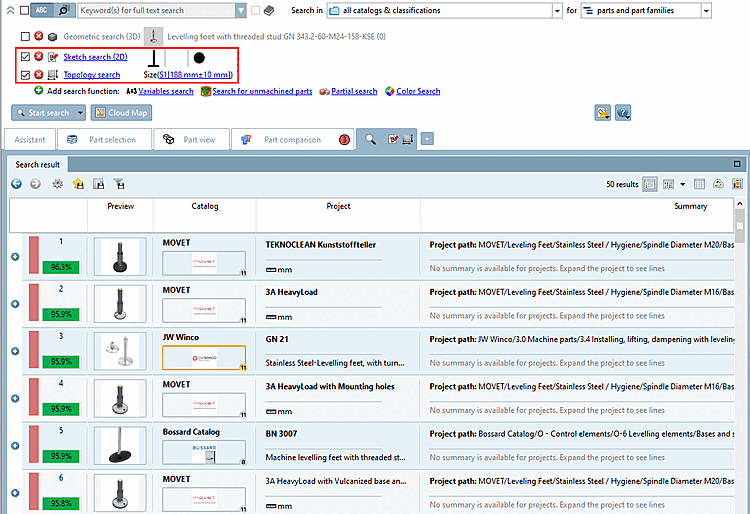This screenshot has height=514, width=750.
Task: Add the Partial search function
Action: [354, 91]
